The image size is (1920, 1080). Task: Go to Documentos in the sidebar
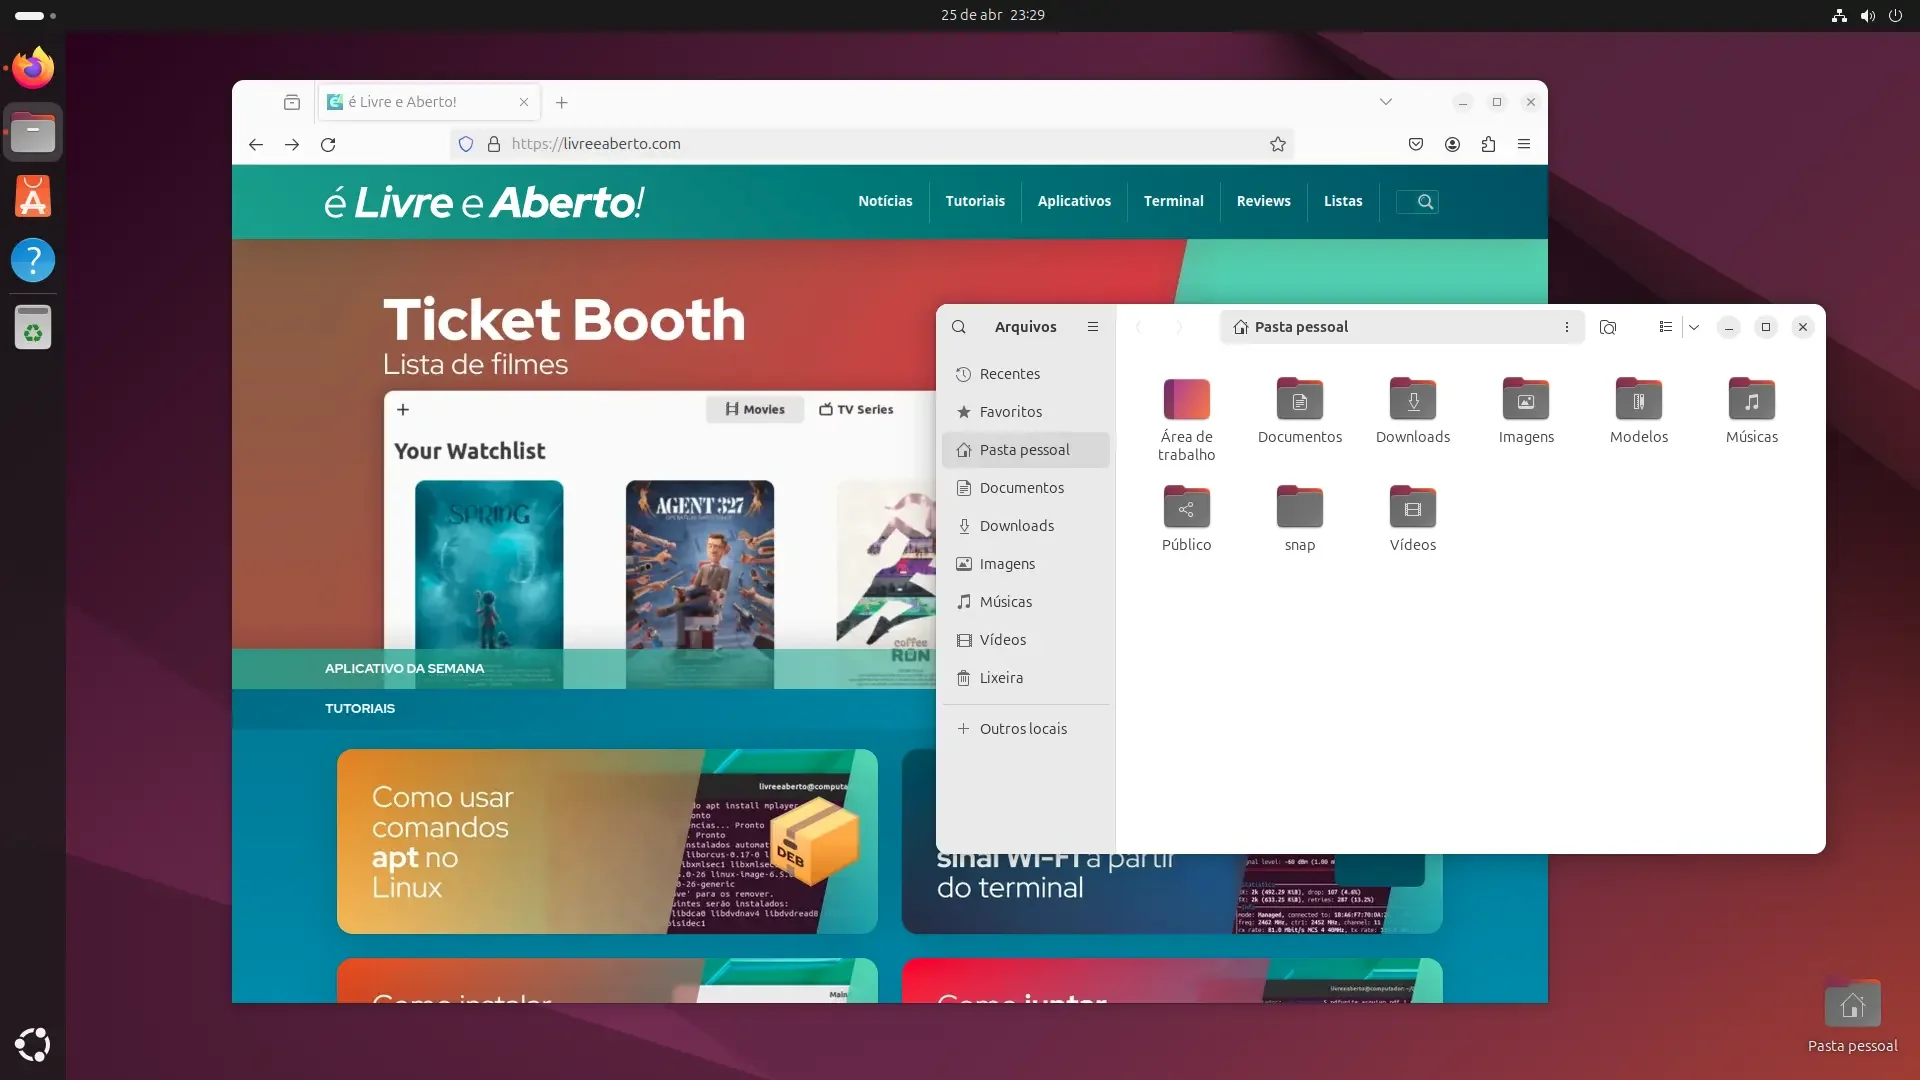tap(1026, 488)
